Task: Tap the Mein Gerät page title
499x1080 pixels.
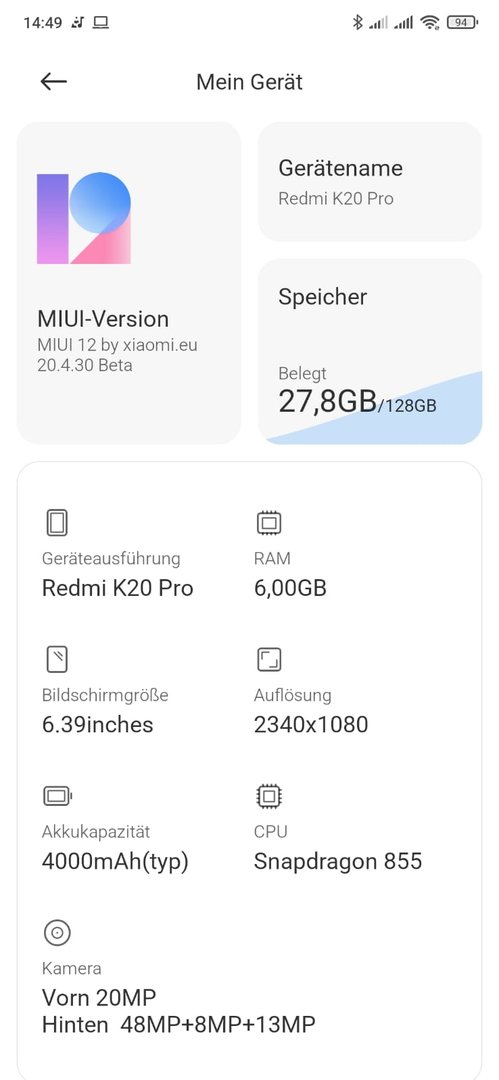Action: 250,82
